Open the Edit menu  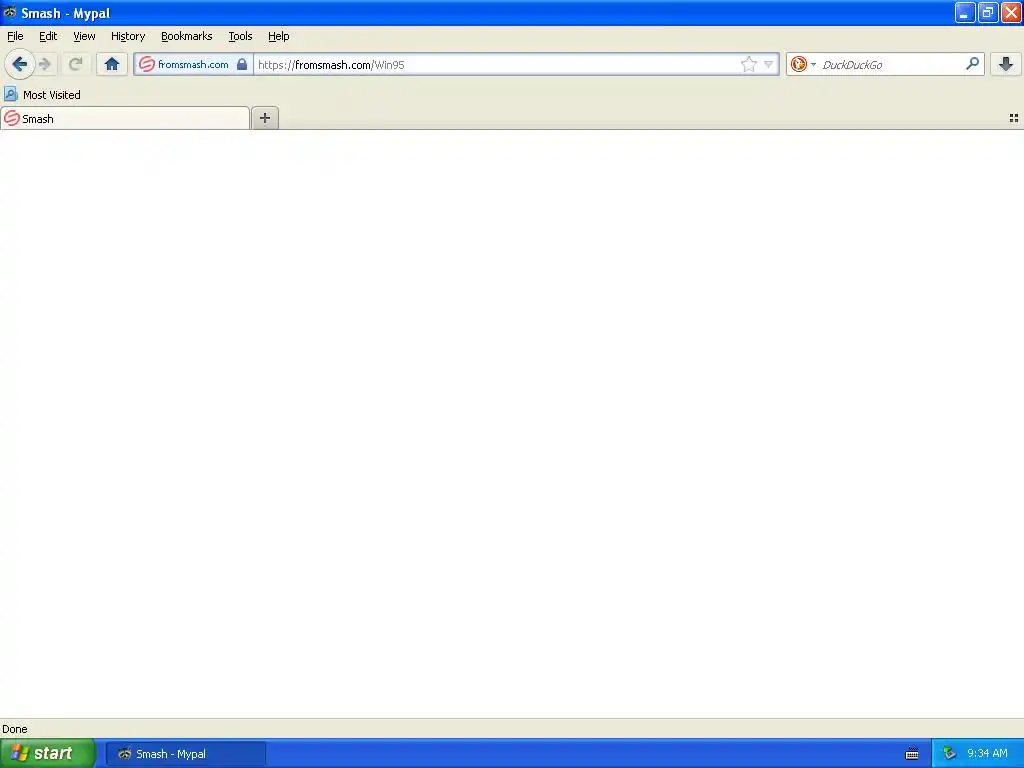(x=48, y=36)
